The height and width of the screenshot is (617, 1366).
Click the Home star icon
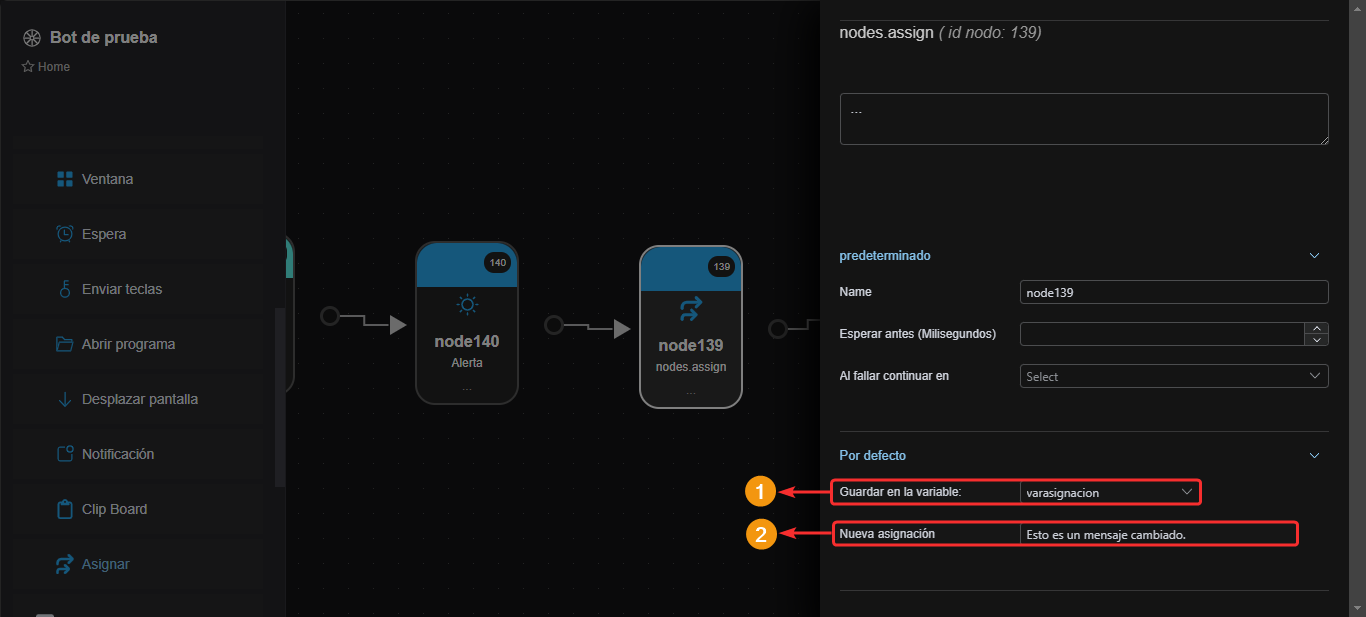click(x=28, y=67)
